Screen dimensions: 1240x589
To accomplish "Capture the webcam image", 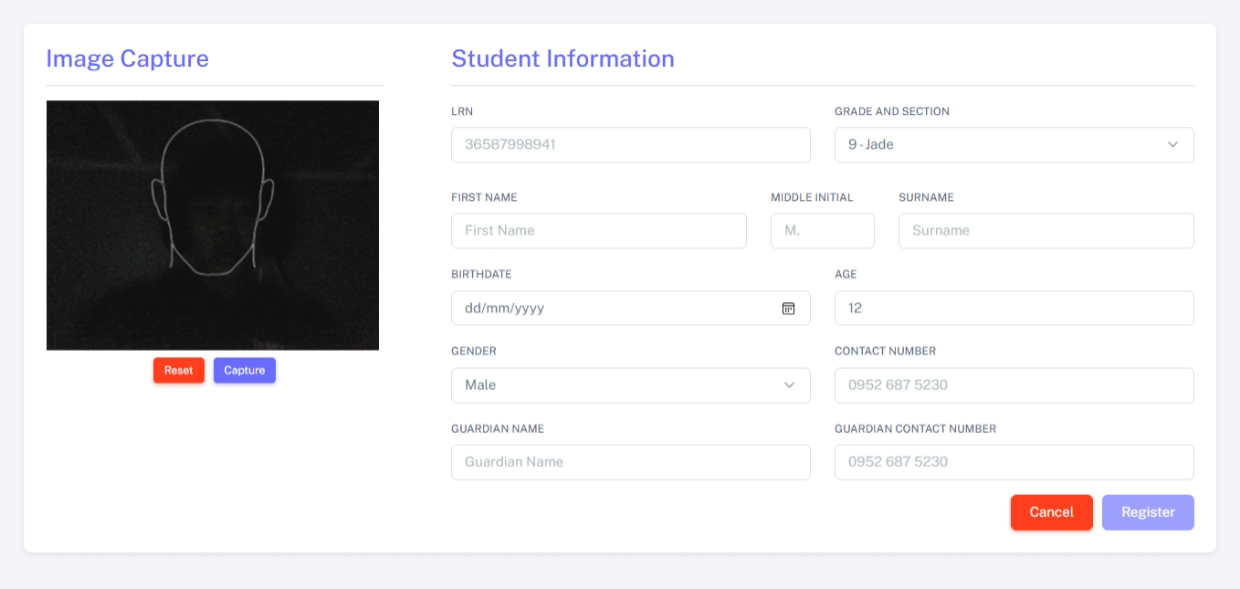I will tap(245, 370).
